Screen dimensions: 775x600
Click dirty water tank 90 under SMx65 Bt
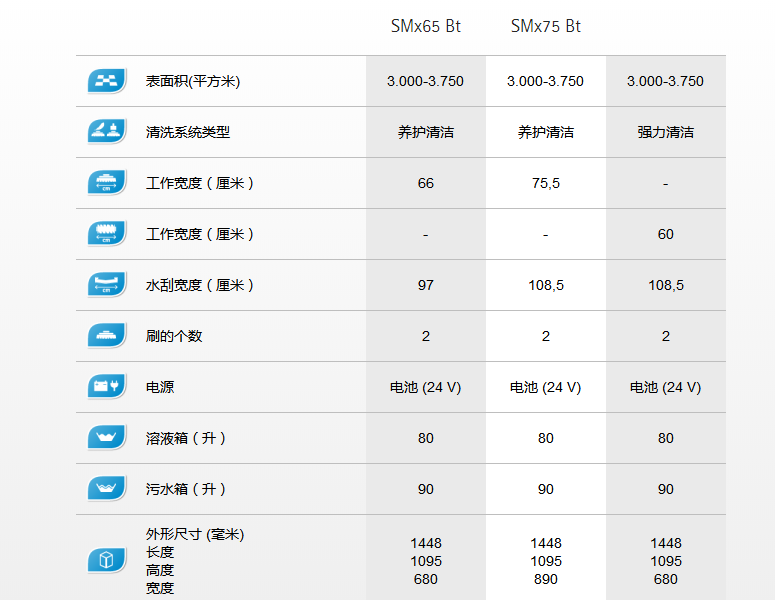[426, 489]
